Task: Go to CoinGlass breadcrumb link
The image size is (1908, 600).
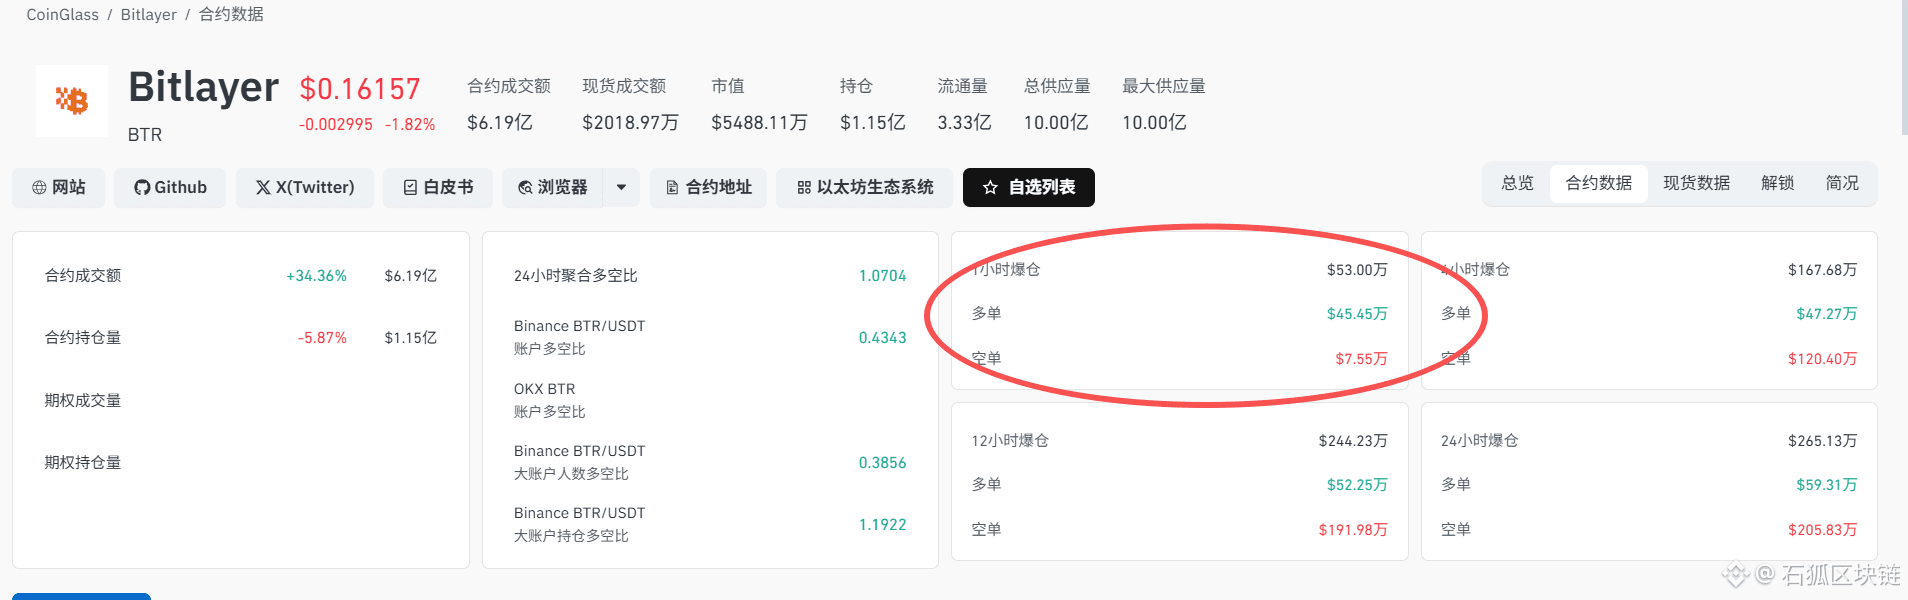Action: [63, 15]
